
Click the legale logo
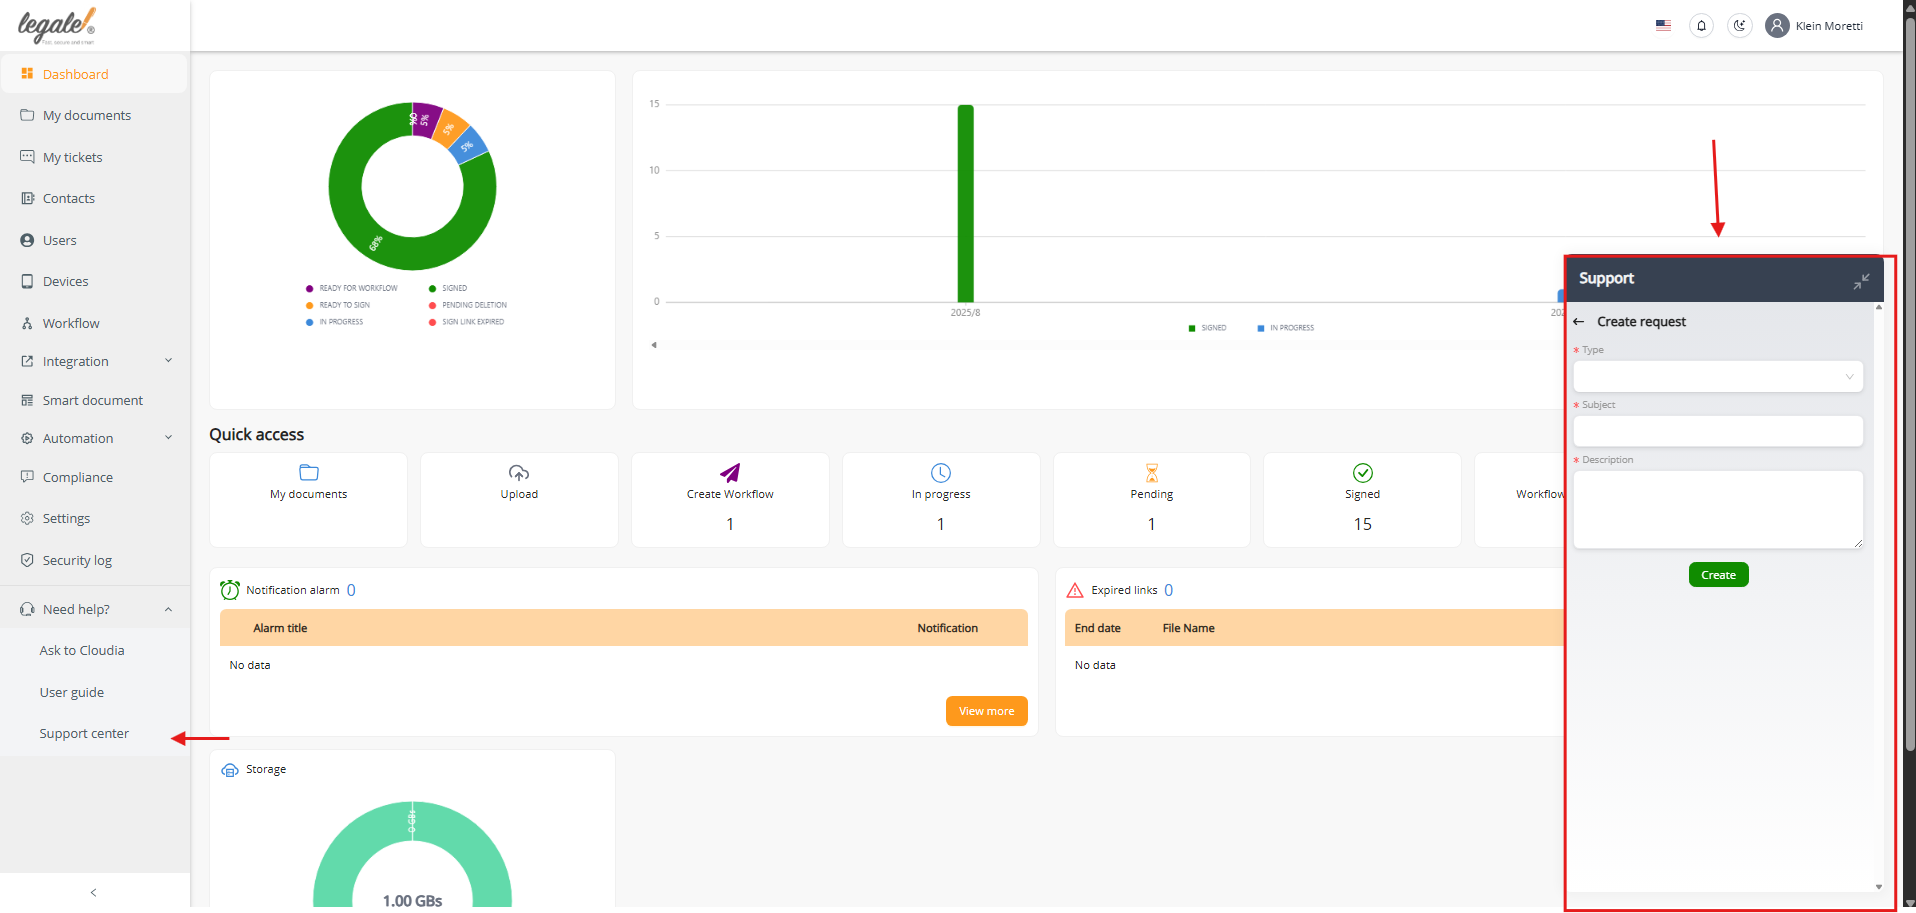(x=57, y=26)
